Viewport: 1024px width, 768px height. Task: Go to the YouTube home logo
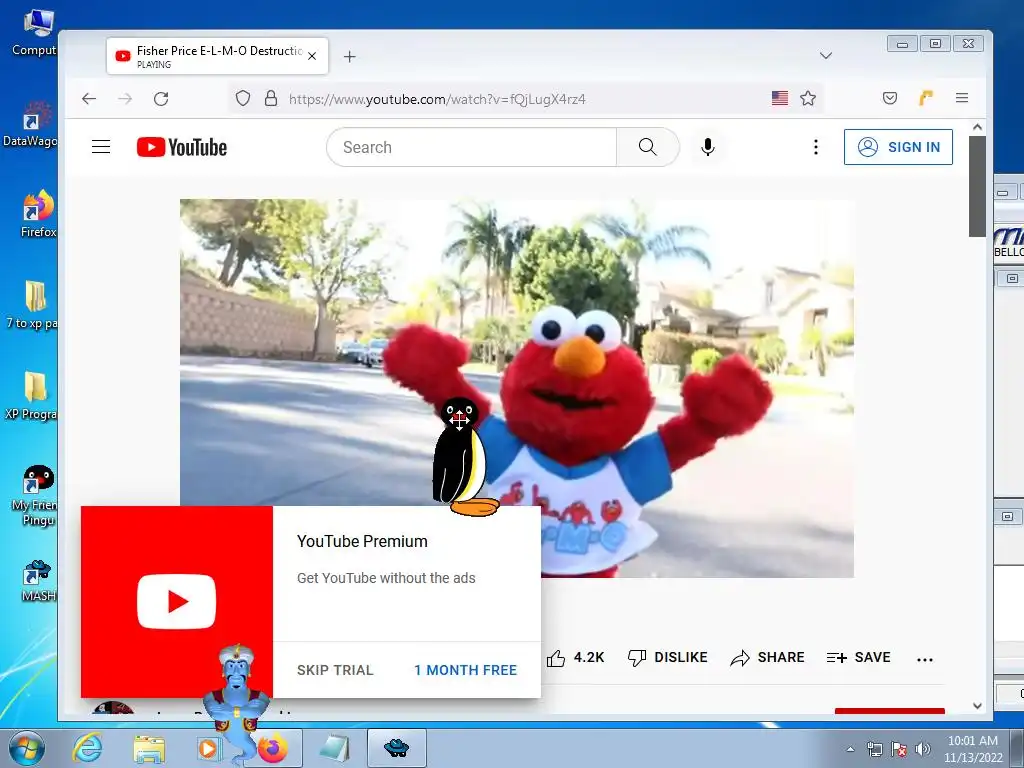[182, 148]
